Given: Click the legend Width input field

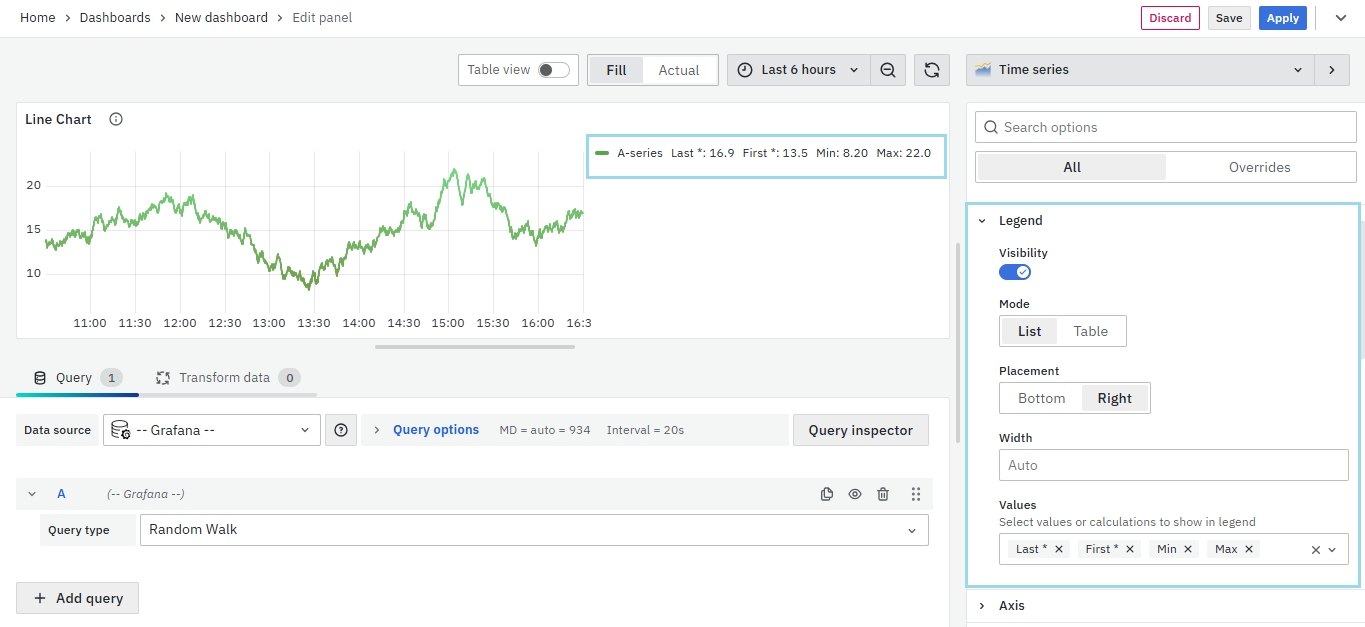Looking at the screenshot, I should click(x=1173, y=465).
